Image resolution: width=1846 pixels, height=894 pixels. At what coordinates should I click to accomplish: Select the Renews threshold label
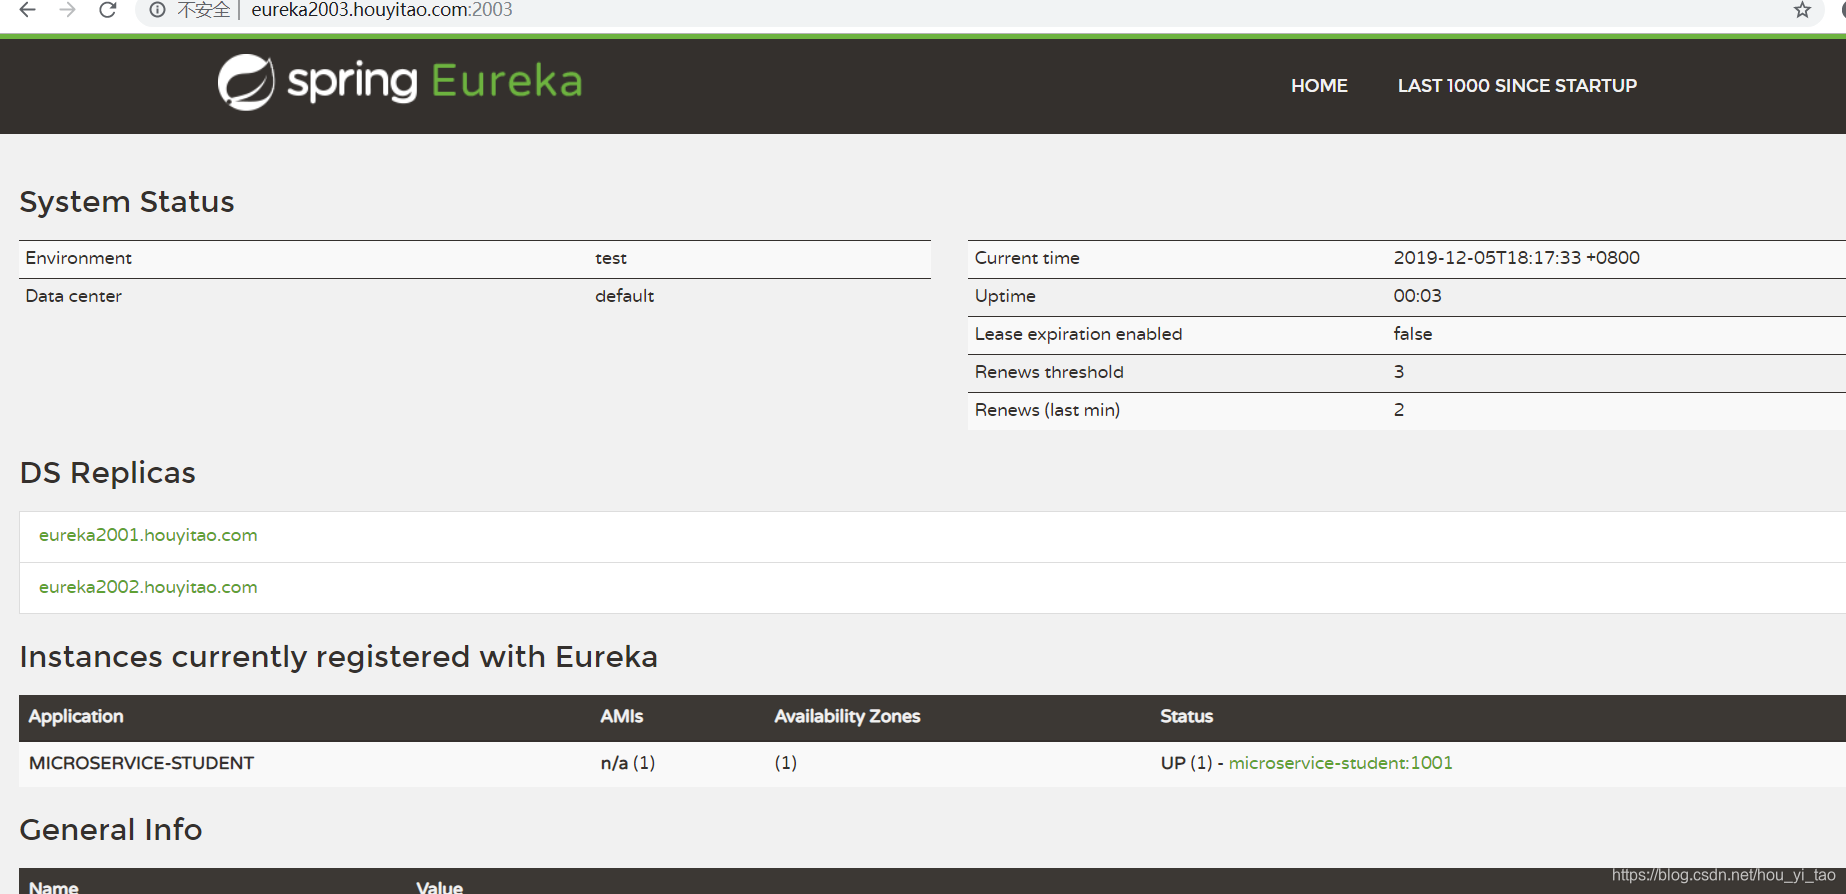[1049, 372]
